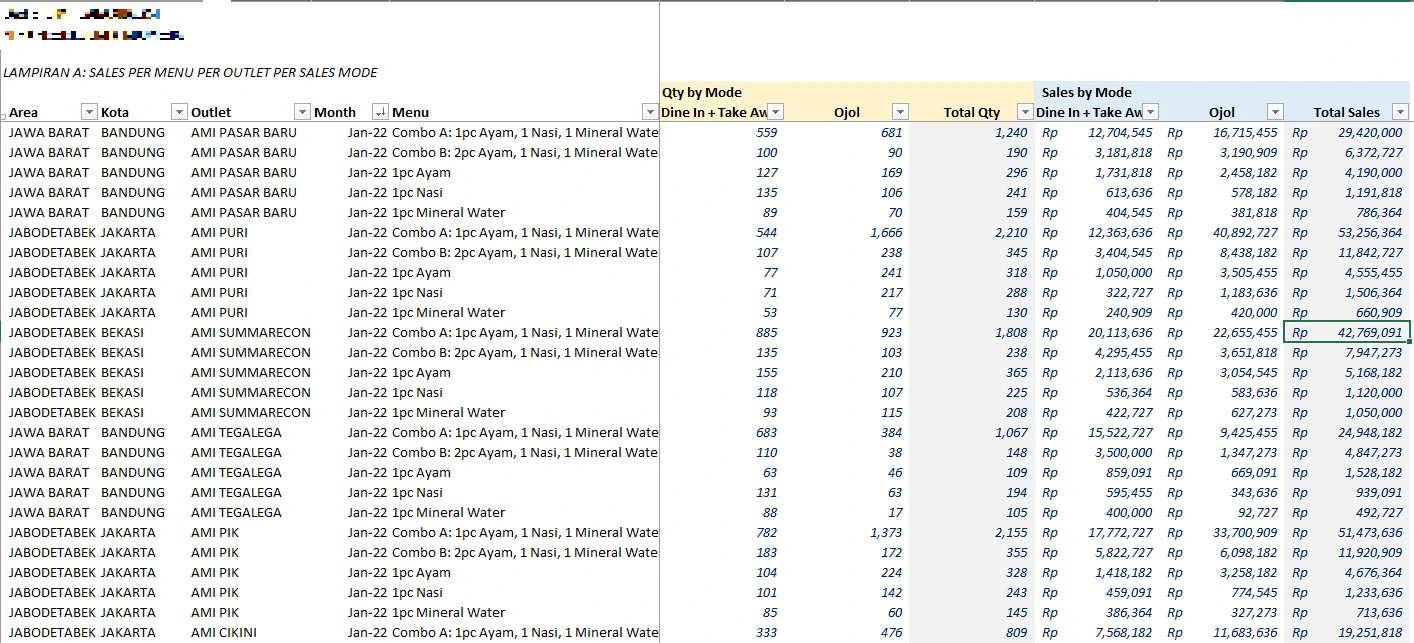Click the Ojol quantity cell showing 1,666
1414x643 pixels.
coord(848,232)
